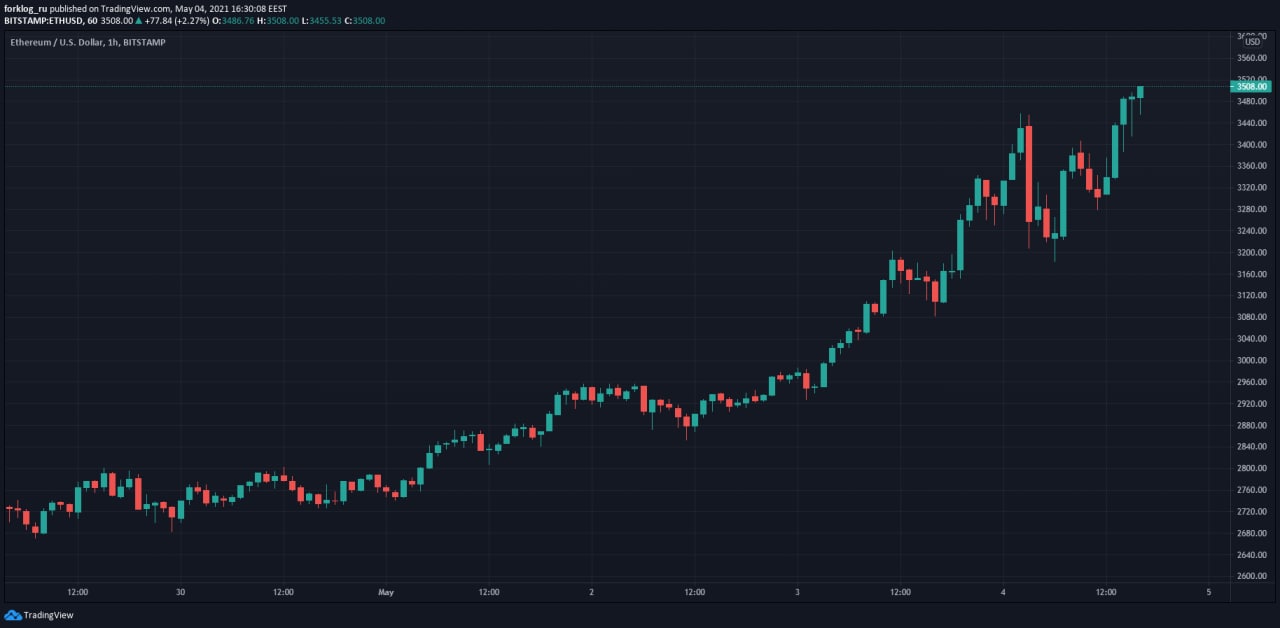Select the day 3 marker on time axis
This screenshot has height=628, width=1280.
click(798, 592)
